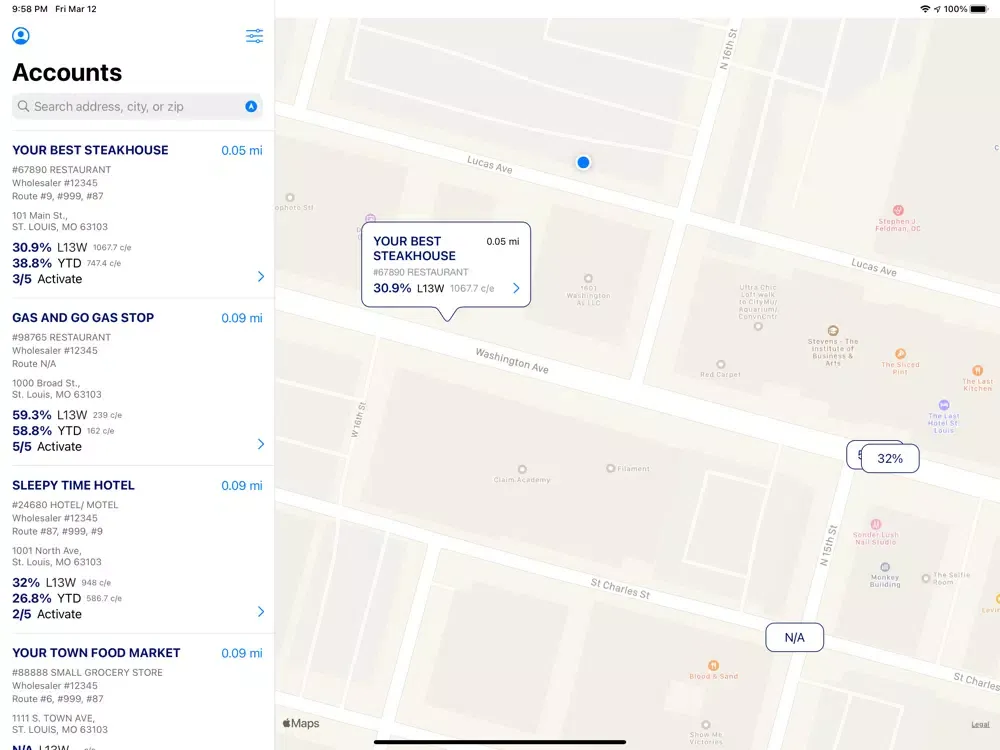Tap the Blood & Sand map pin
Screen dimensions: 1000x750
click(713, 666)
